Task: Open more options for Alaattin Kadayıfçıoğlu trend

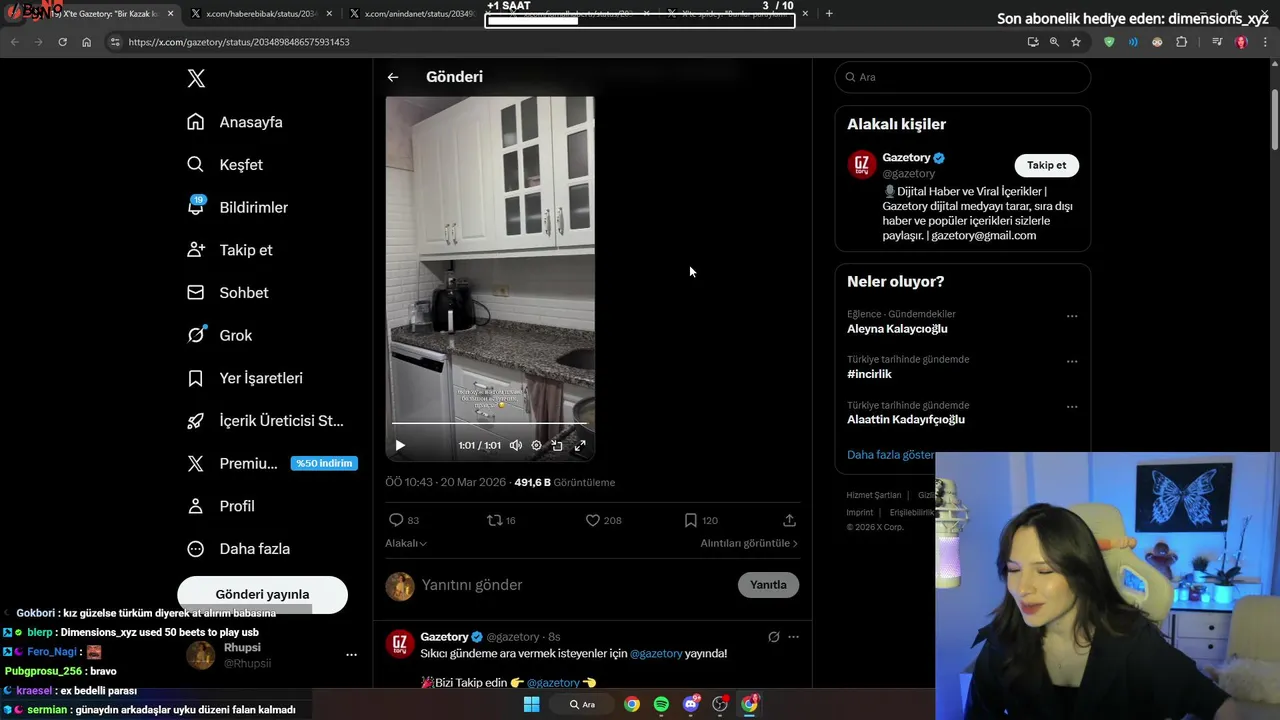Action: pyautogui.click(x=1072, y=407)
